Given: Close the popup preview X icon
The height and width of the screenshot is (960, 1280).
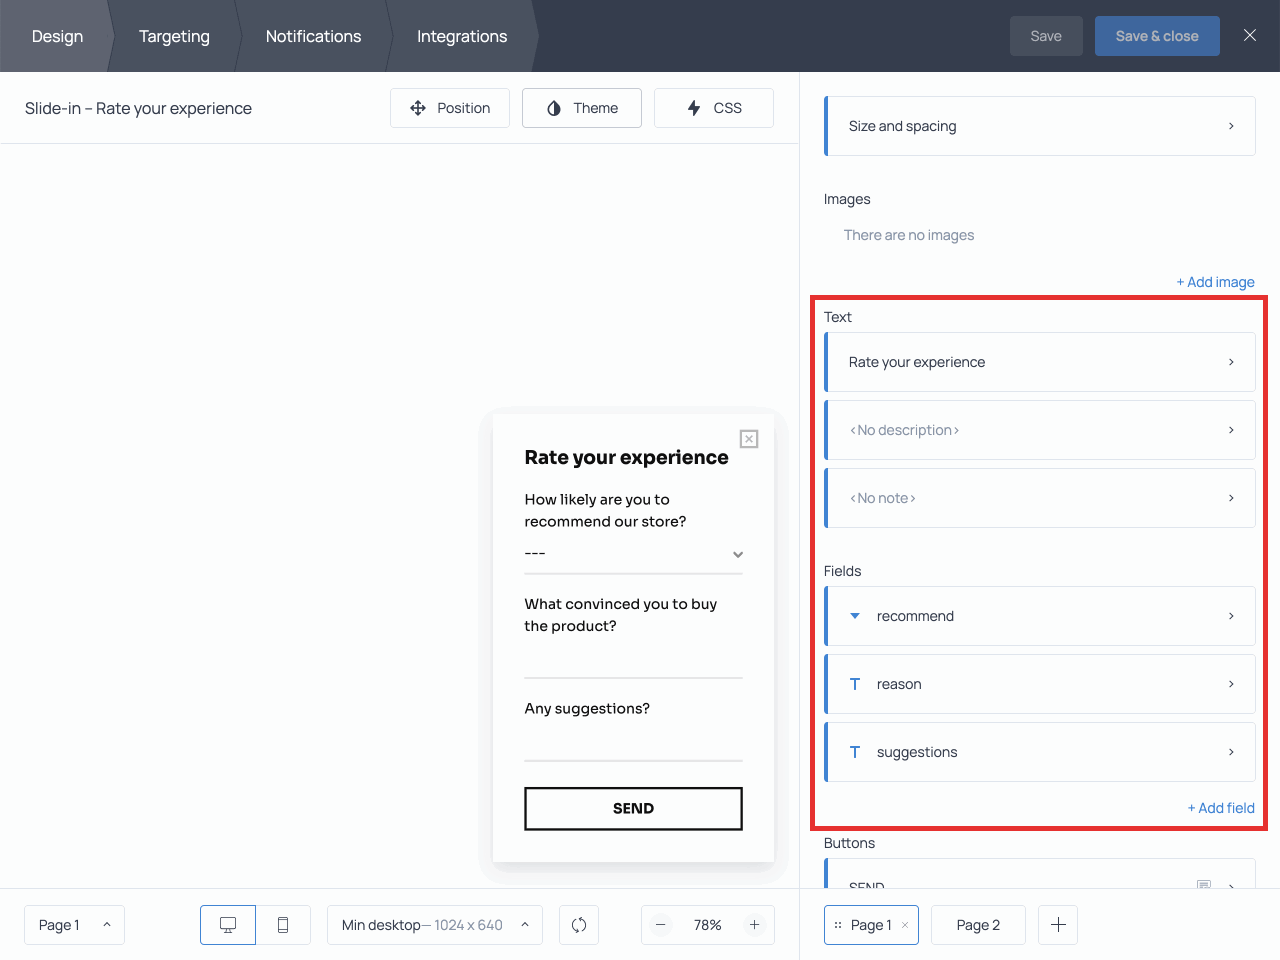Looking at the screenshot, I should pos(749,439).
